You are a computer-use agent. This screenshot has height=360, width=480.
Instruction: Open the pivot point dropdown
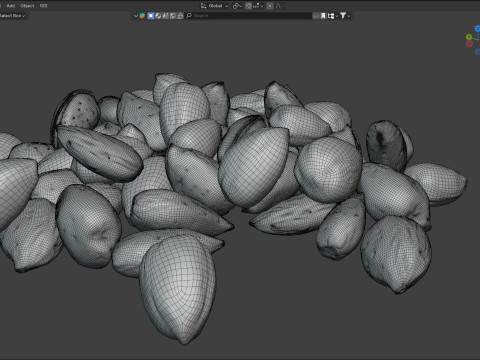[237, 6]
